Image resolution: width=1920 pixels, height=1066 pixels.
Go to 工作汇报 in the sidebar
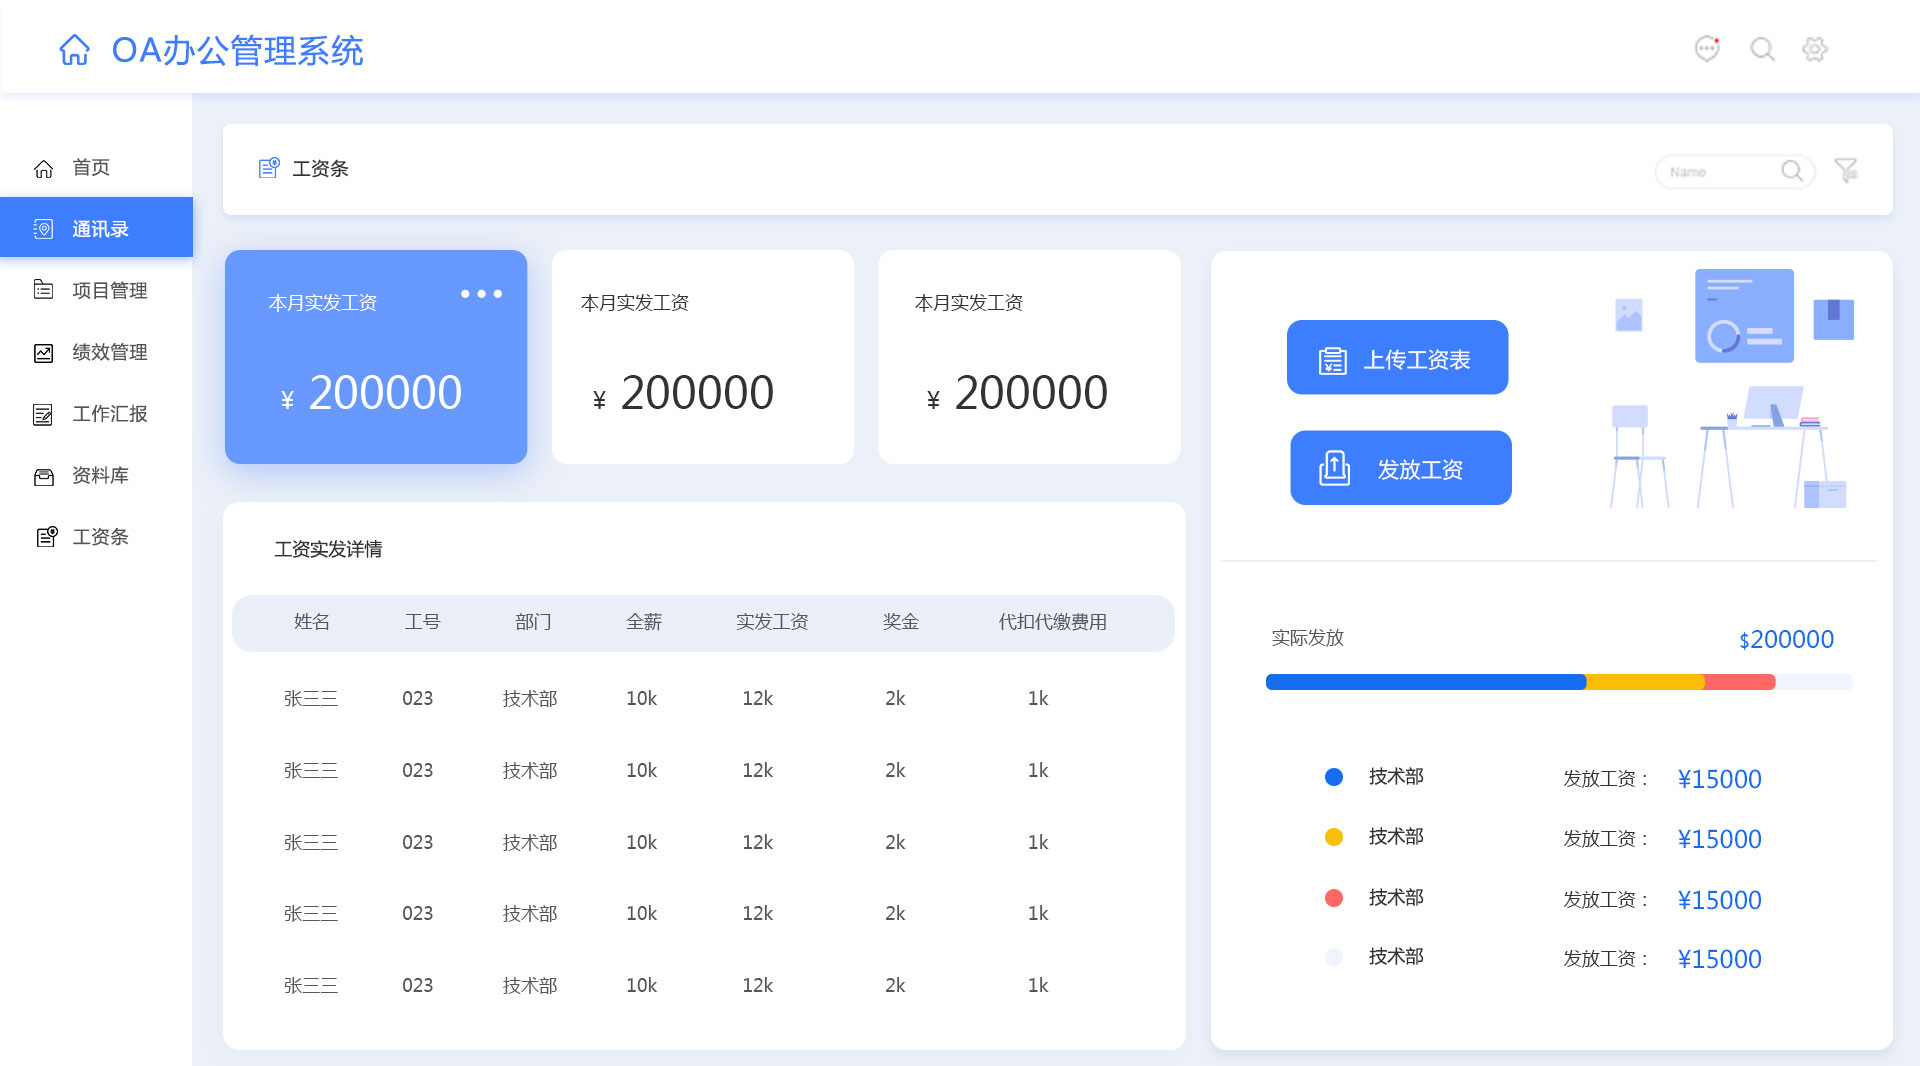tap(109, 414)
